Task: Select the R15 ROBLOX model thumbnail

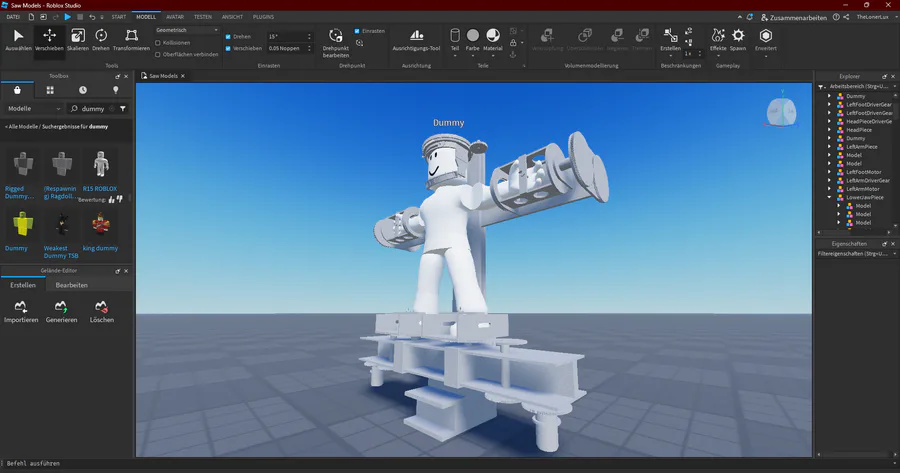Action: tap(100, 164)
